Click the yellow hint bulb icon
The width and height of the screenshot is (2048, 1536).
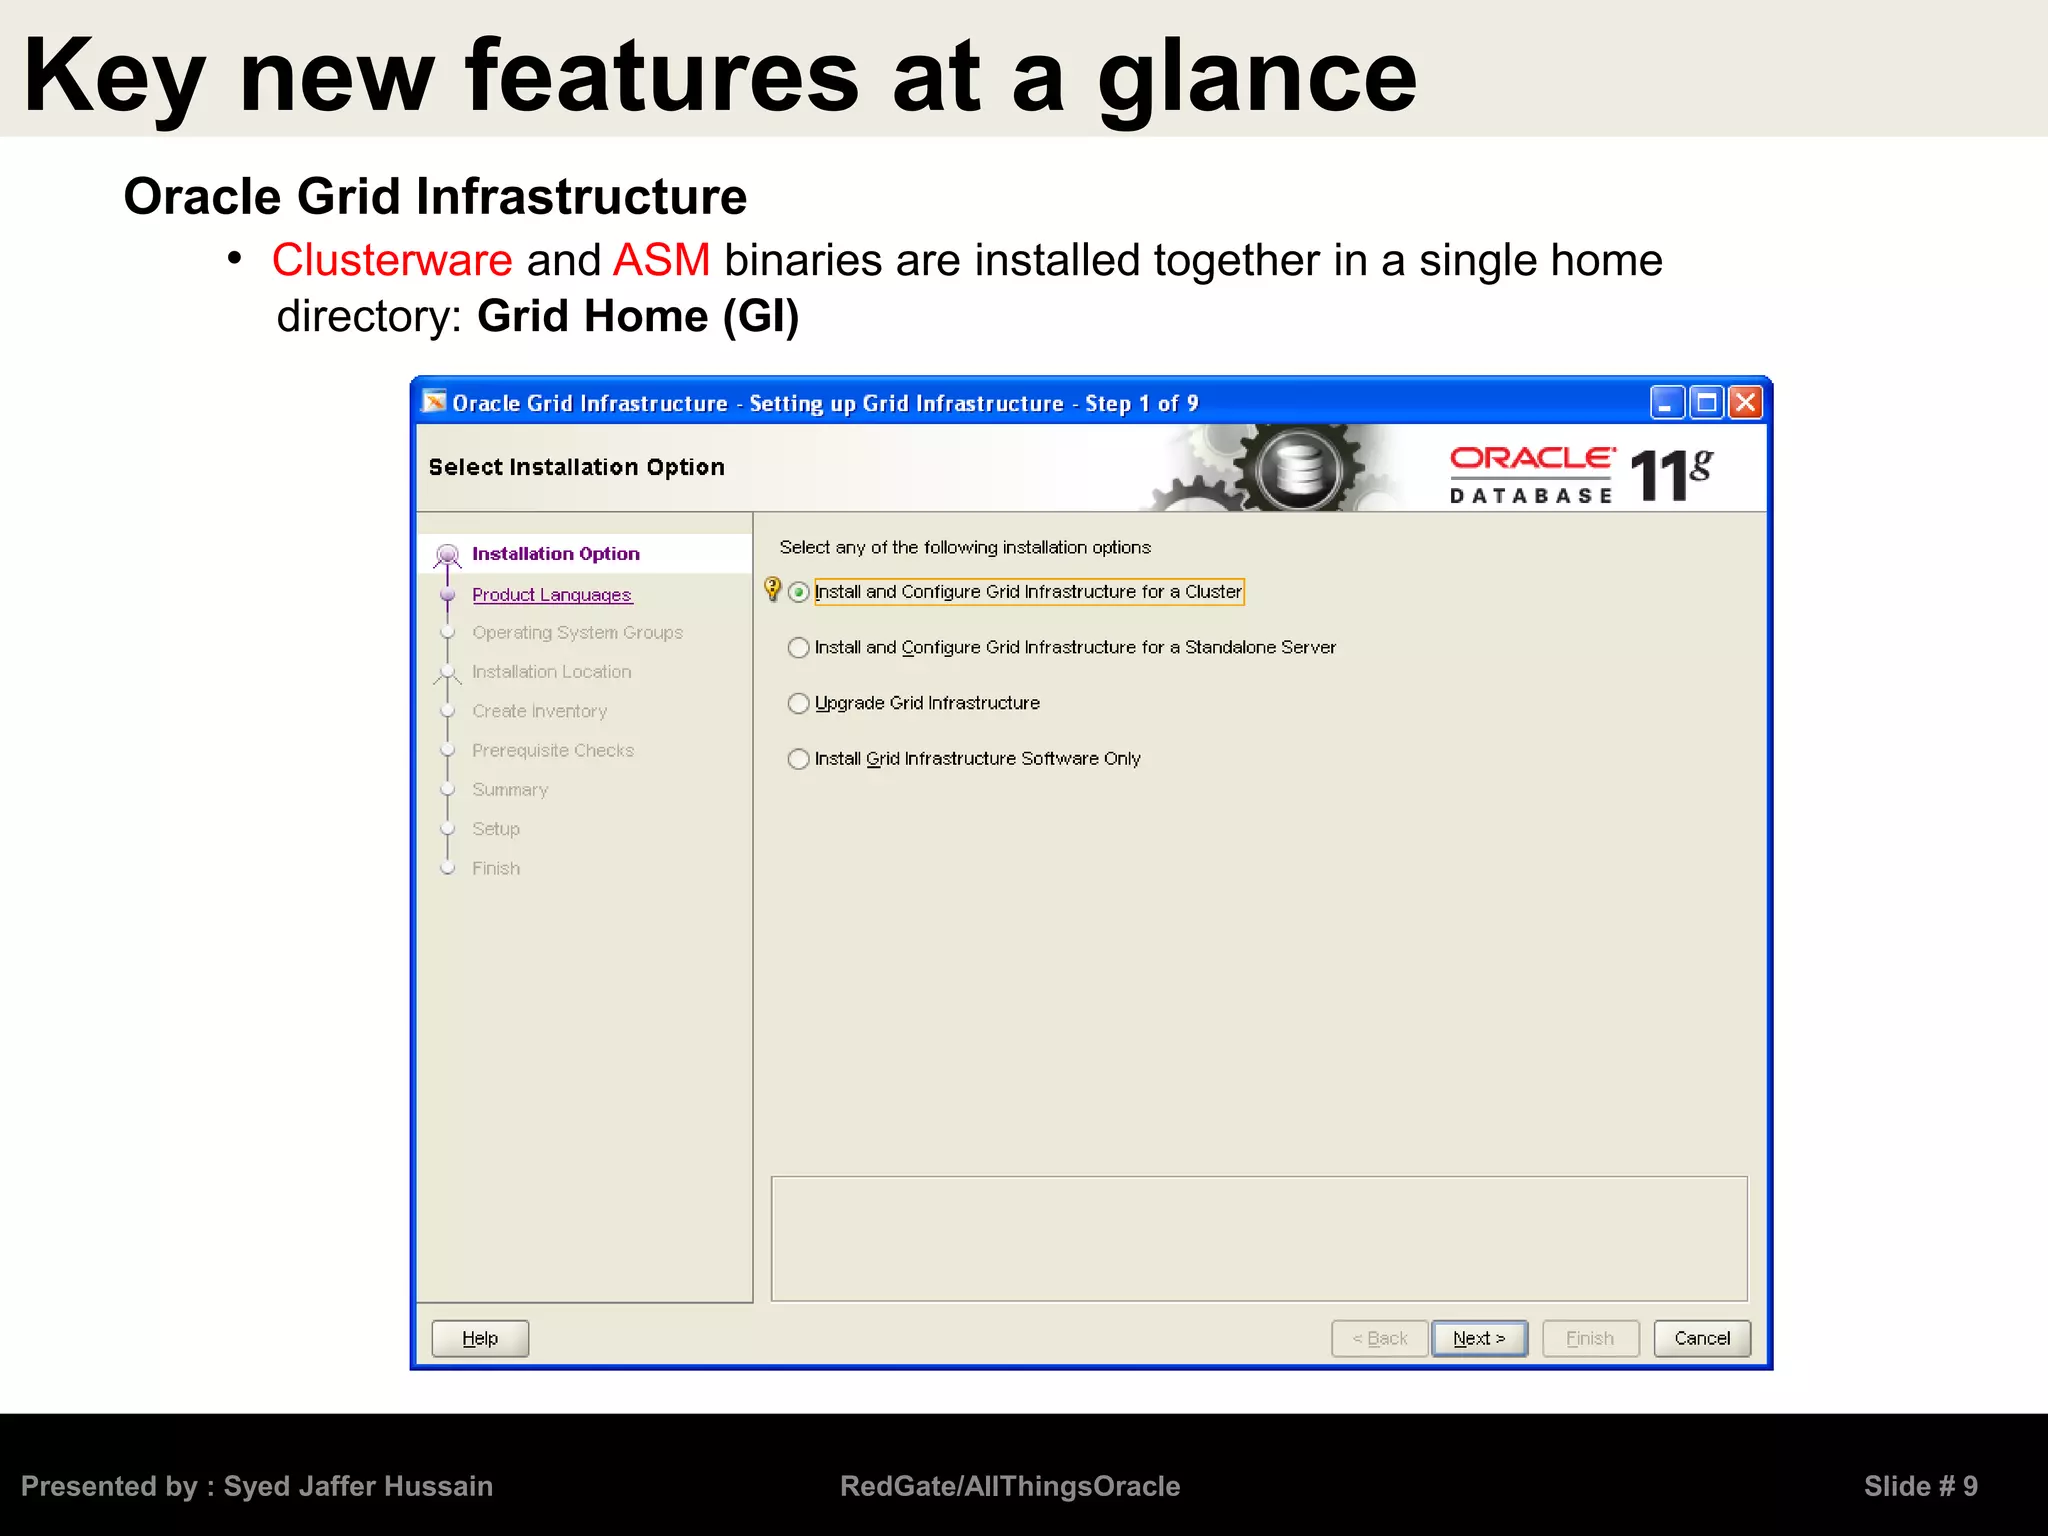click(x=772, y=589)
